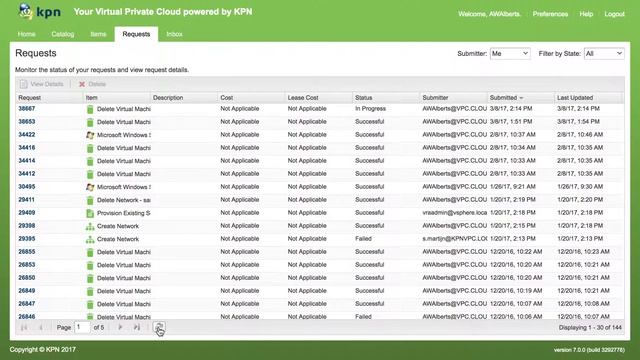Click provision icon for request 29409
This screenshot has height=360, width=640.
tap(90, 213)
